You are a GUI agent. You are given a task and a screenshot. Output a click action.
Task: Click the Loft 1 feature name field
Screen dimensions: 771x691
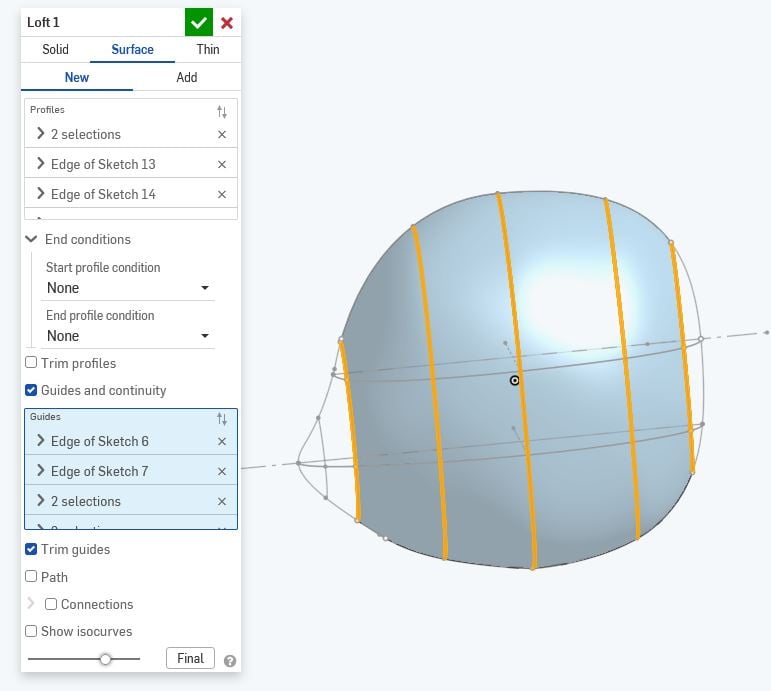tap(43, 22)
